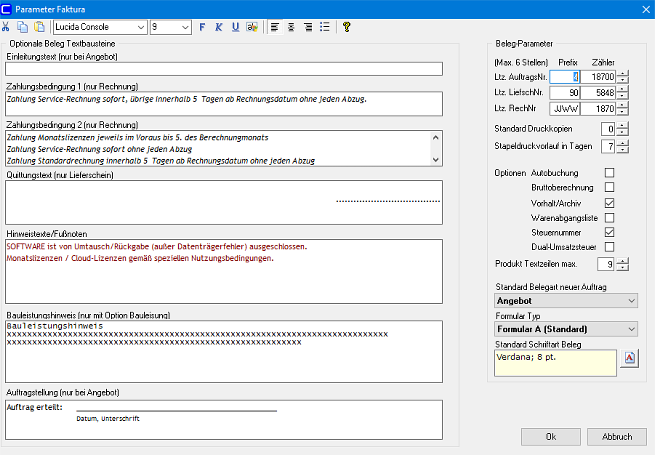Image resolution: width=655 pixels, height=455 pixels.
Task: Increase the Lfz. LiefschNr. counter
Action: point(623,89)
